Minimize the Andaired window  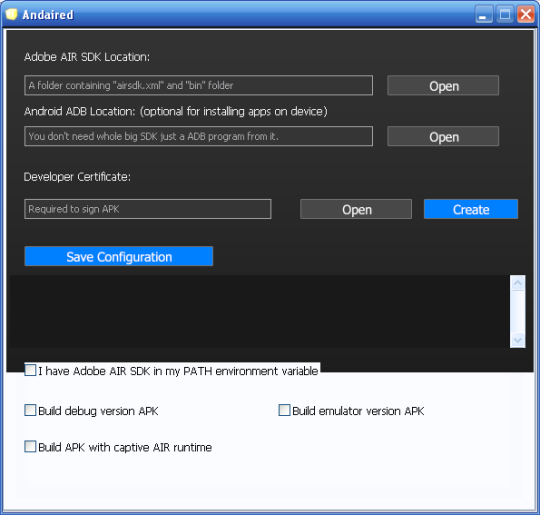[x=484, y=14]
